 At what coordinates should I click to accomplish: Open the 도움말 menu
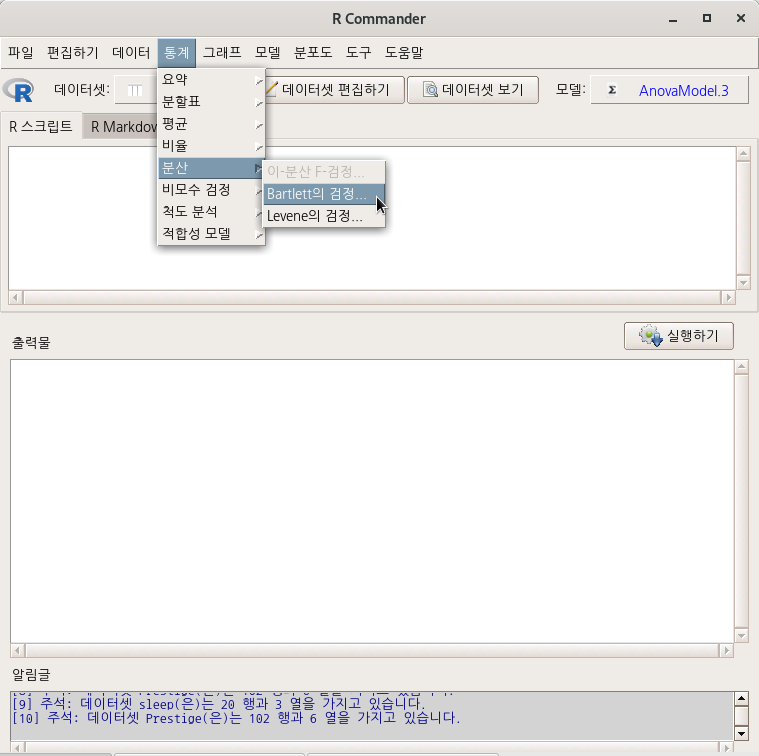click(x=404, y=52)
